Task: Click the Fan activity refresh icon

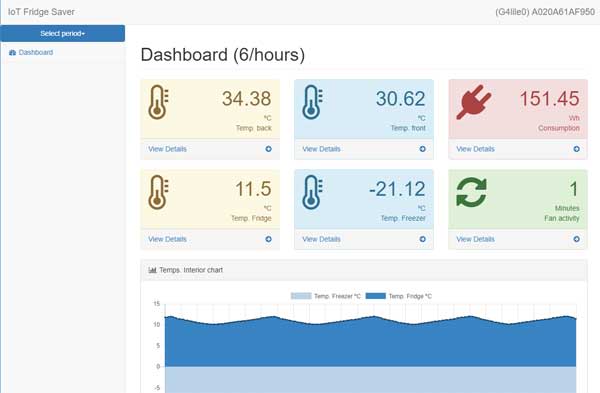Action: click(471, 192)
